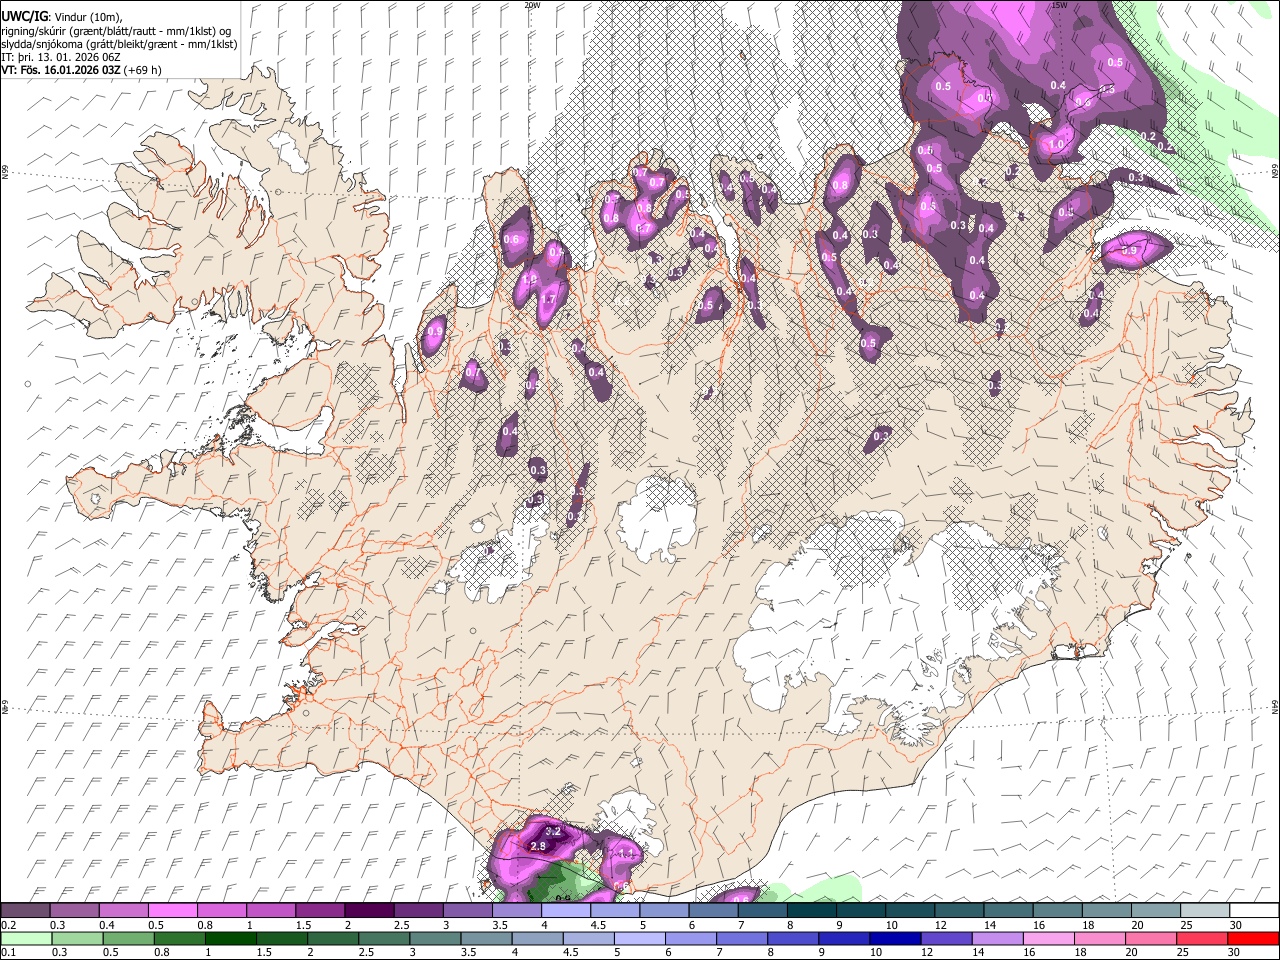Image resolution: width=1280 pixels, height=960 pixels.
Task: Select the slate blue snow swatch from 6 to 7
Action: coord(713,911)
